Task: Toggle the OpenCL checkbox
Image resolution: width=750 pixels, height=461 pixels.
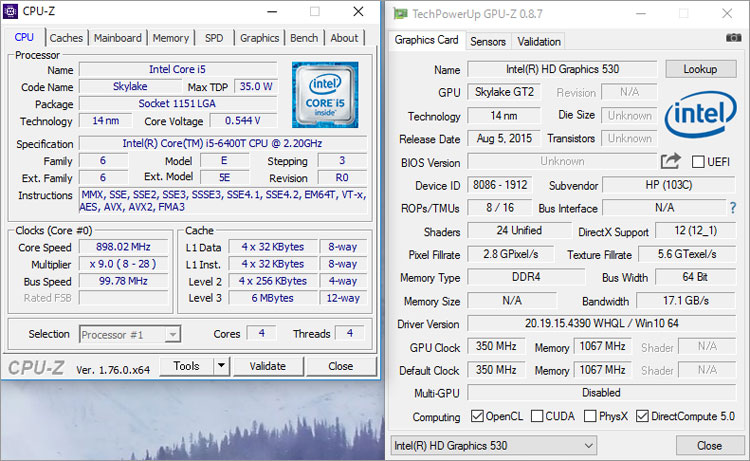Action: tap(477, 416)
